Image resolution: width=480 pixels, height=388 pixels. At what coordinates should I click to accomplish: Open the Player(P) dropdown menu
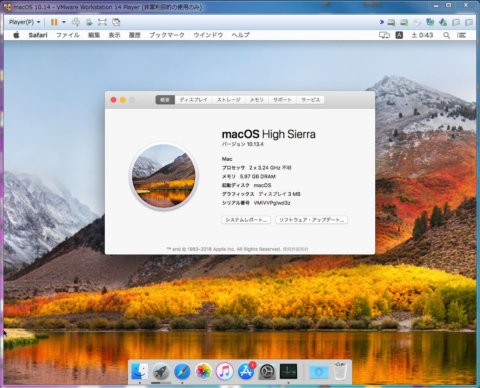[x=24, y=22]
